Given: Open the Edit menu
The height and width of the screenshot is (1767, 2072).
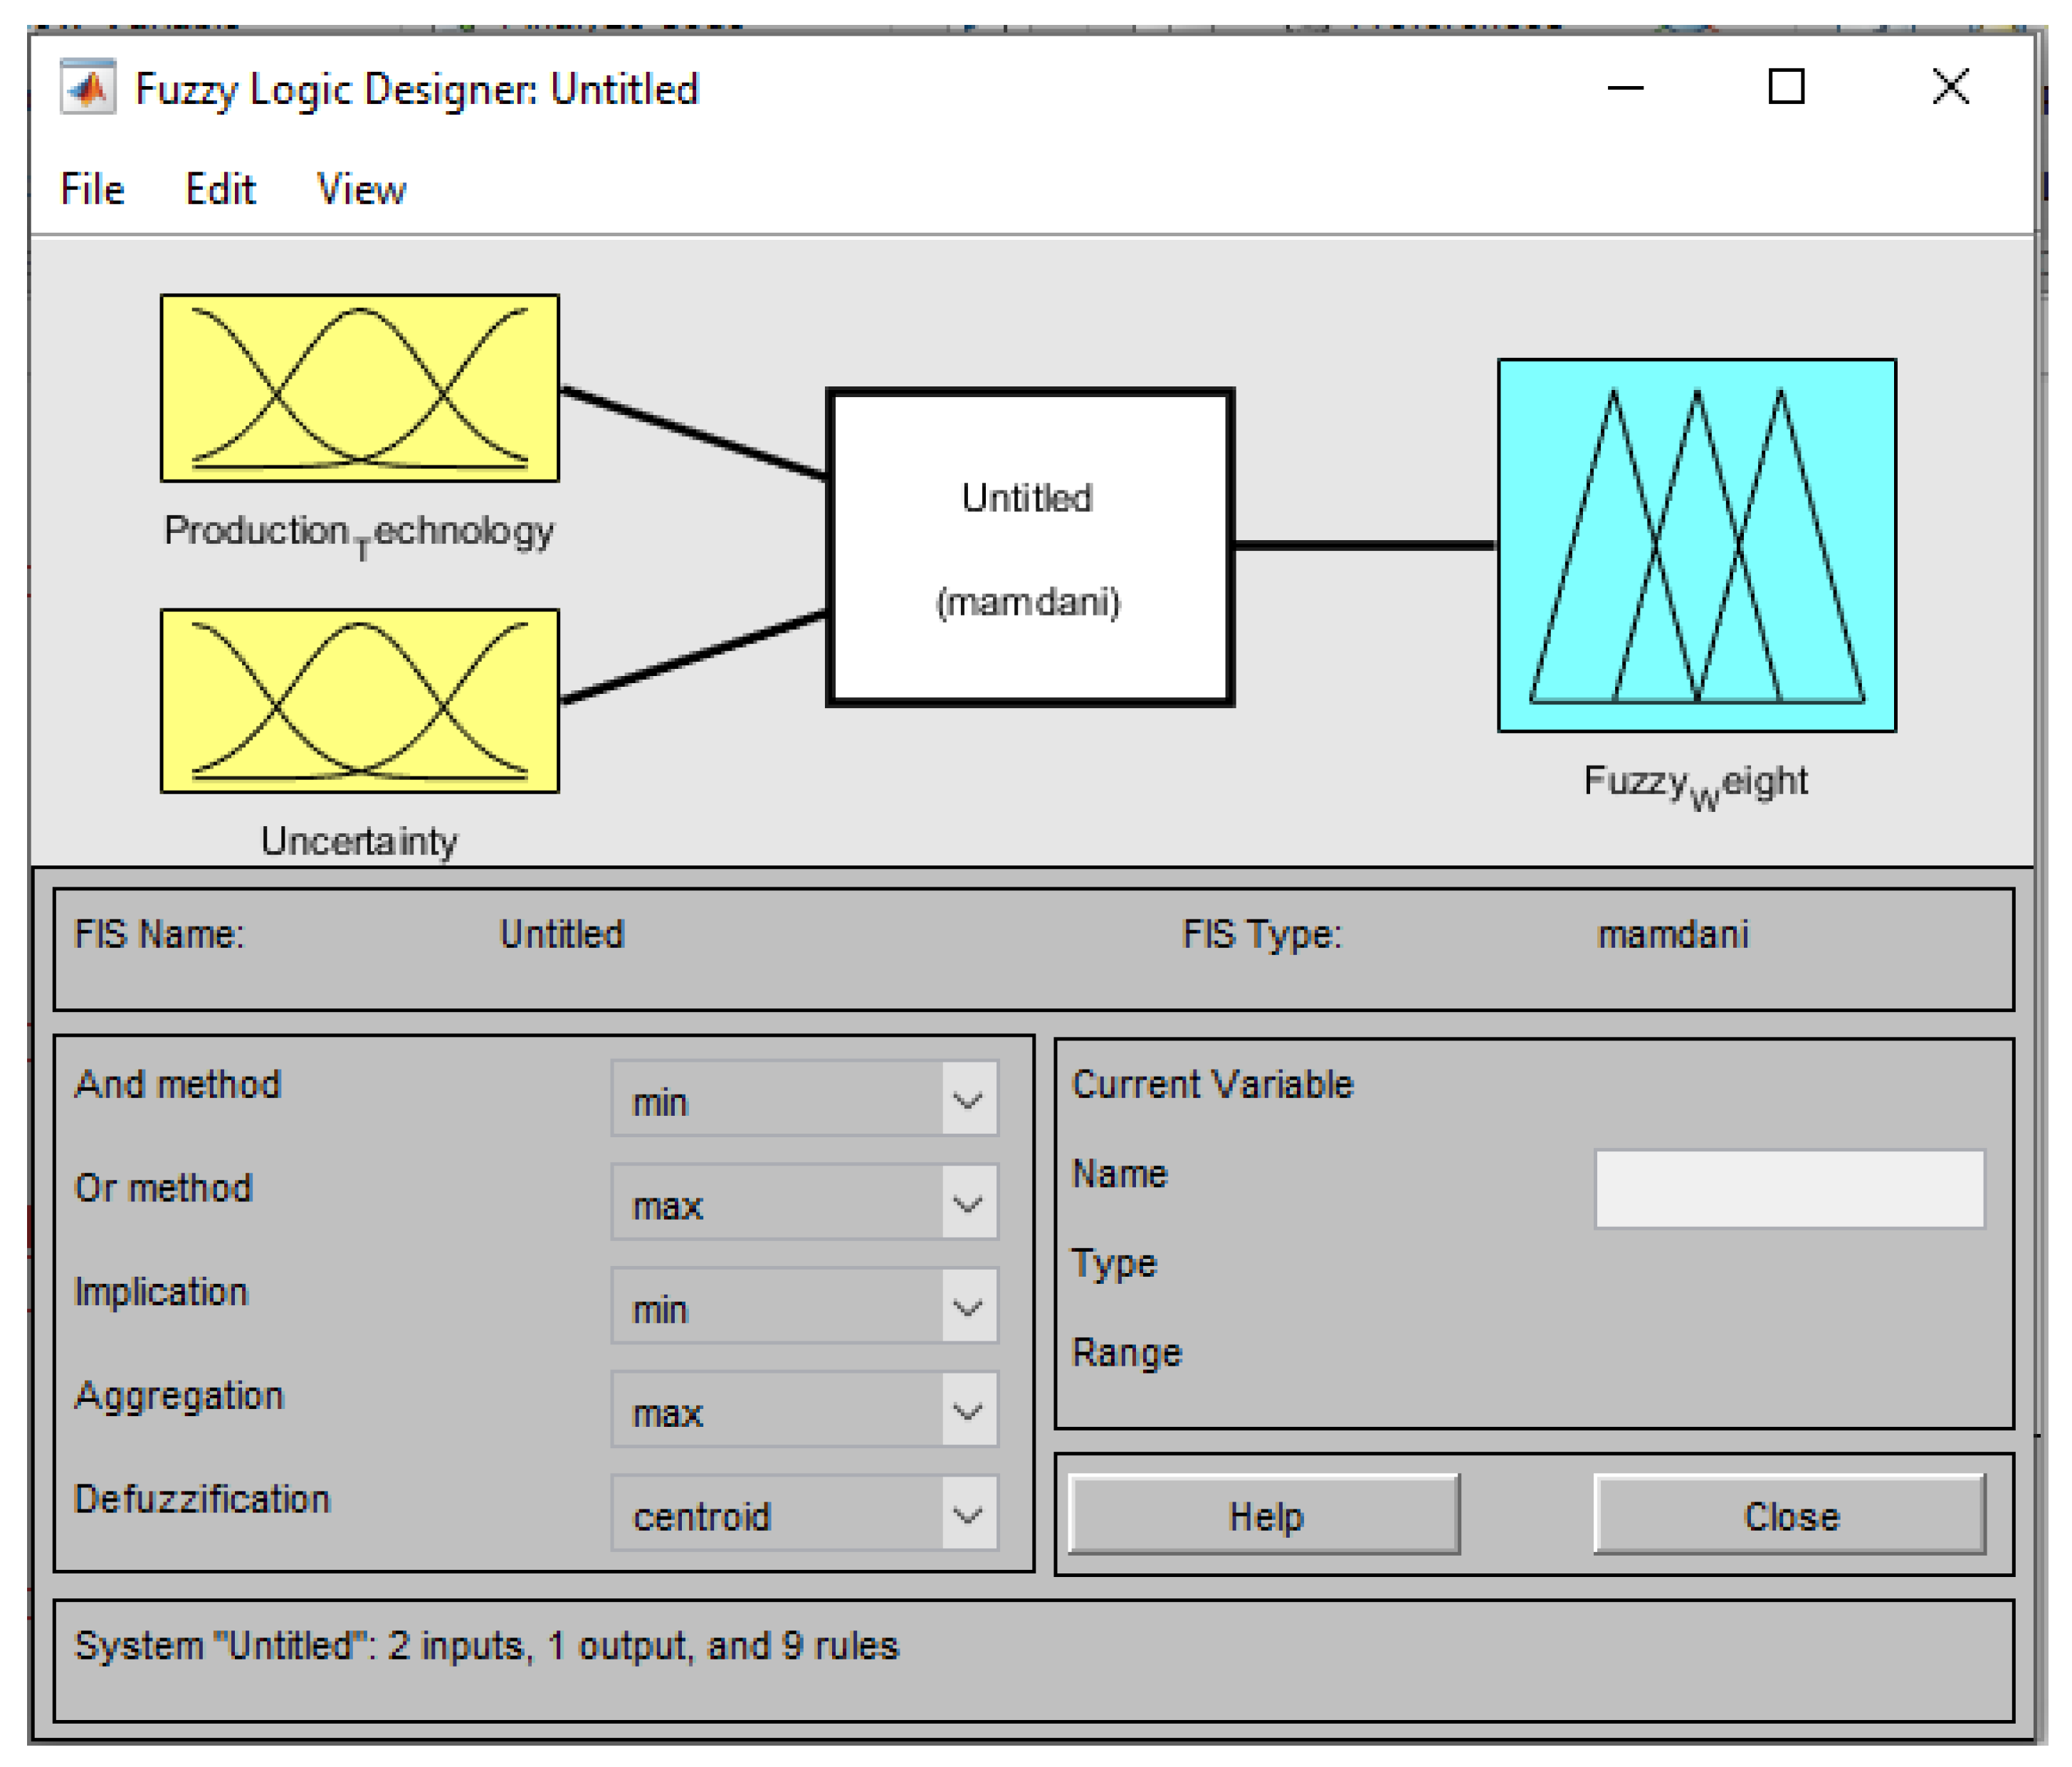Looking at the screenshot, I should point(220,189).
